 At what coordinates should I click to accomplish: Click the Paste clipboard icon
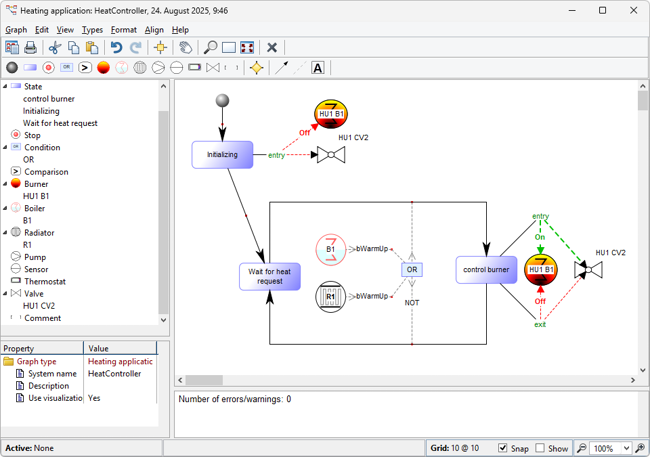pyautogui.click(x=92, y=47)
